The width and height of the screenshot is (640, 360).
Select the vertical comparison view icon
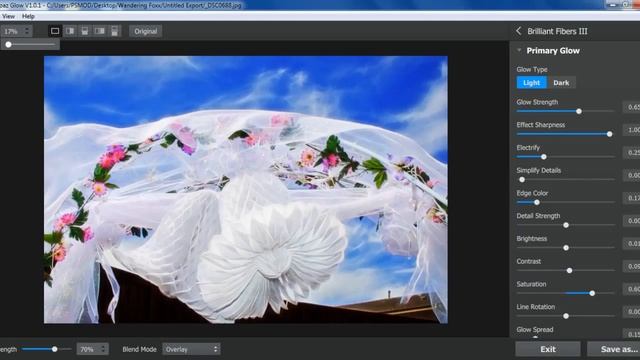point(99,31)
